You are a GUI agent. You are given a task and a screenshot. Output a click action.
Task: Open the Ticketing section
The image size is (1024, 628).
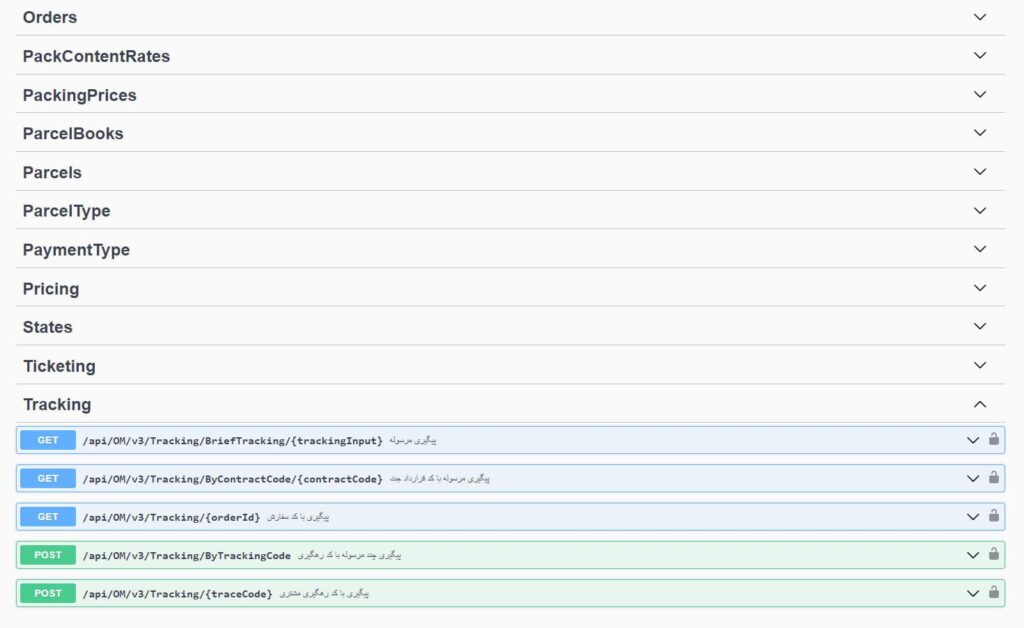pos(59,366)
